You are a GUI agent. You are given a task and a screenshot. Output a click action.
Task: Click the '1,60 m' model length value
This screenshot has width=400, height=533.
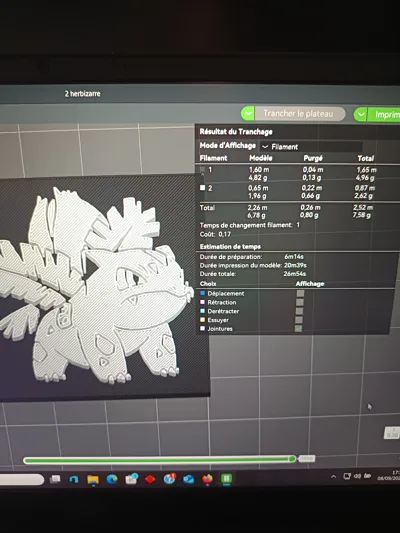(259, 169)
